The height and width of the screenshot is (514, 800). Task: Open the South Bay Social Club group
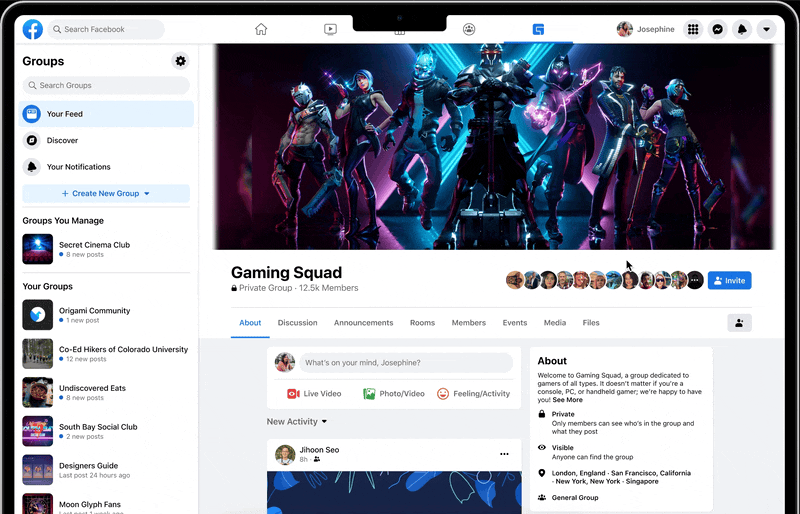[x=106, y=431]
